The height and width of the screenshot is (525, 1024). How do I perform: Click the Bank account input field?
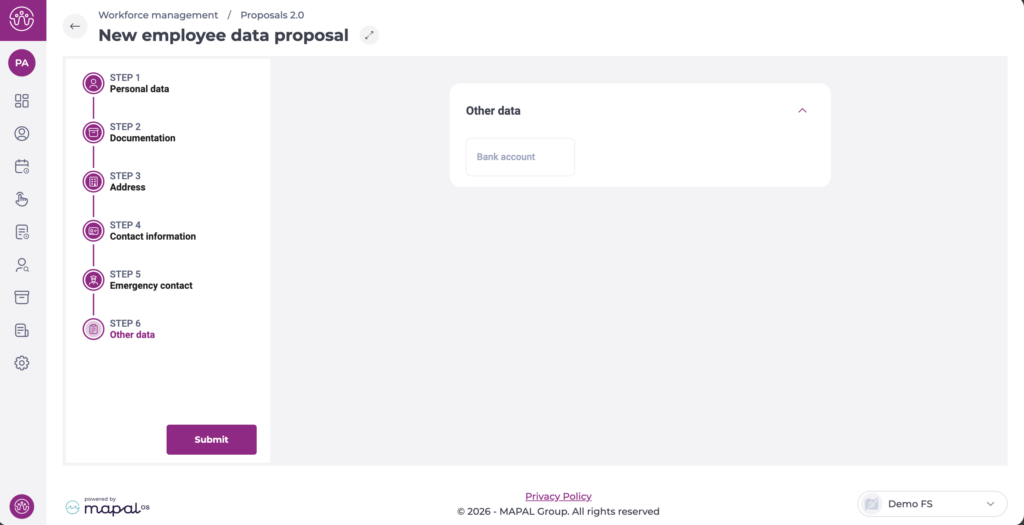click(x=520, y=157)
